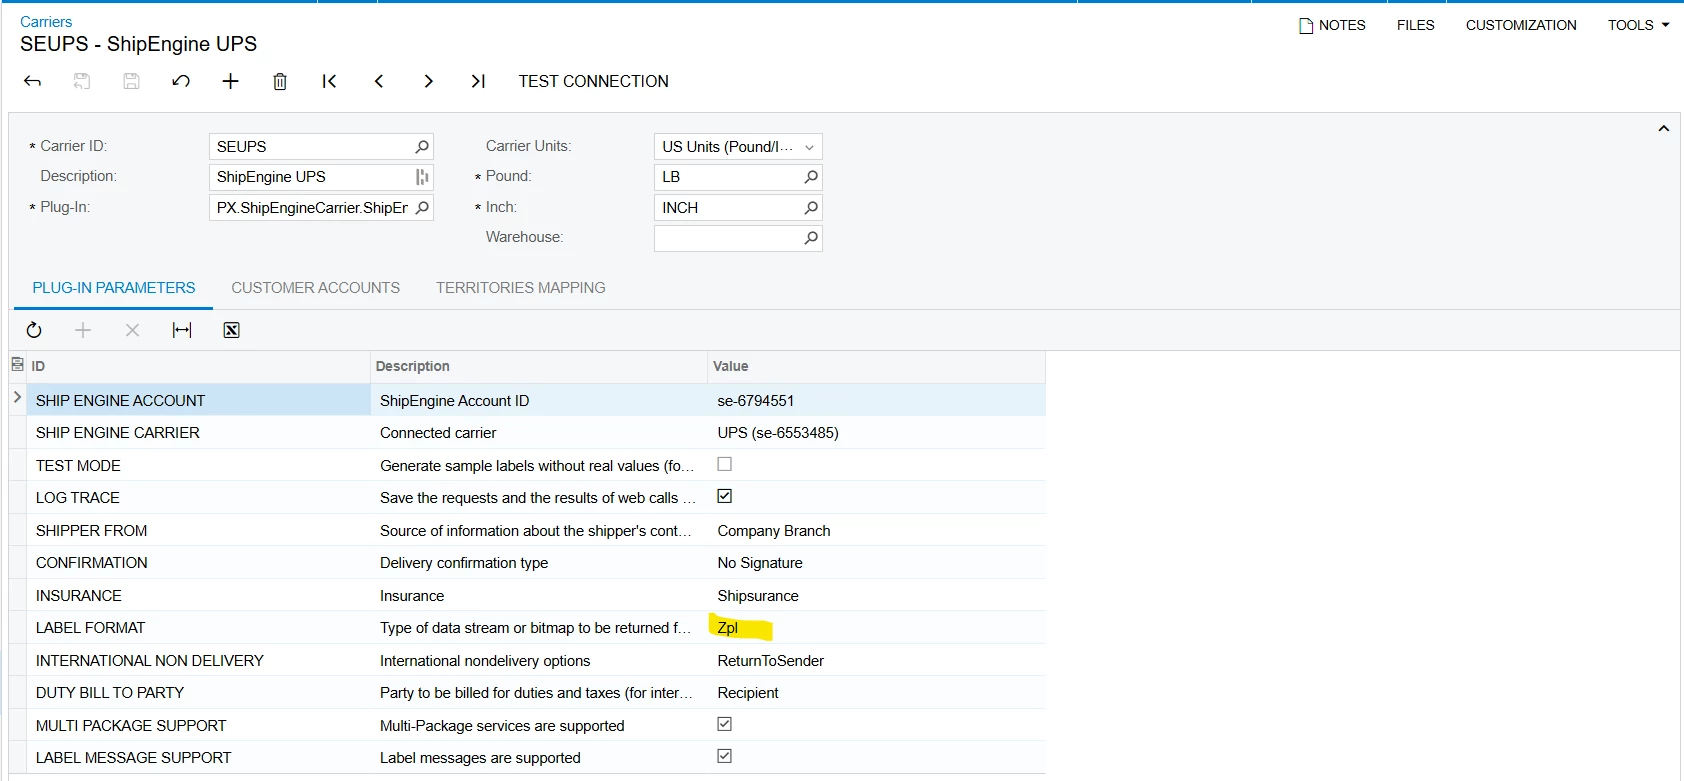The height and width of the screenshot is (781, 1684).
Task: Jump to the last record
Action: tap(478, 81)
